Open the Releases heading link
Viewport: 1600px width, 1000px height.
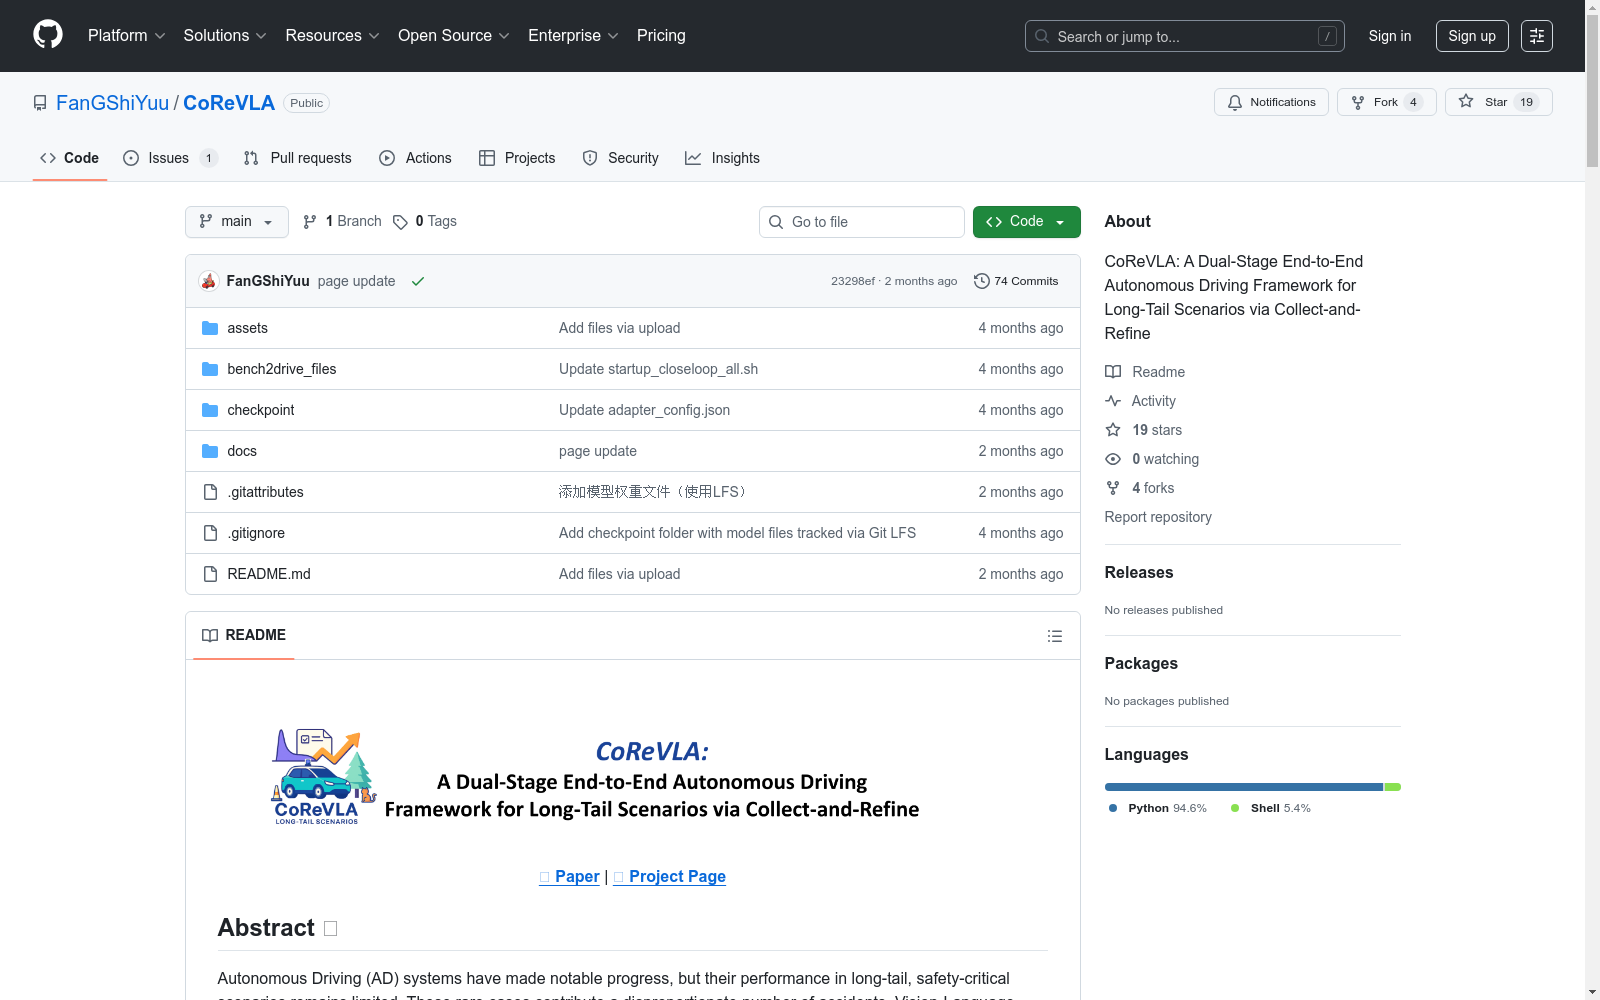(x=1139, y=573)
